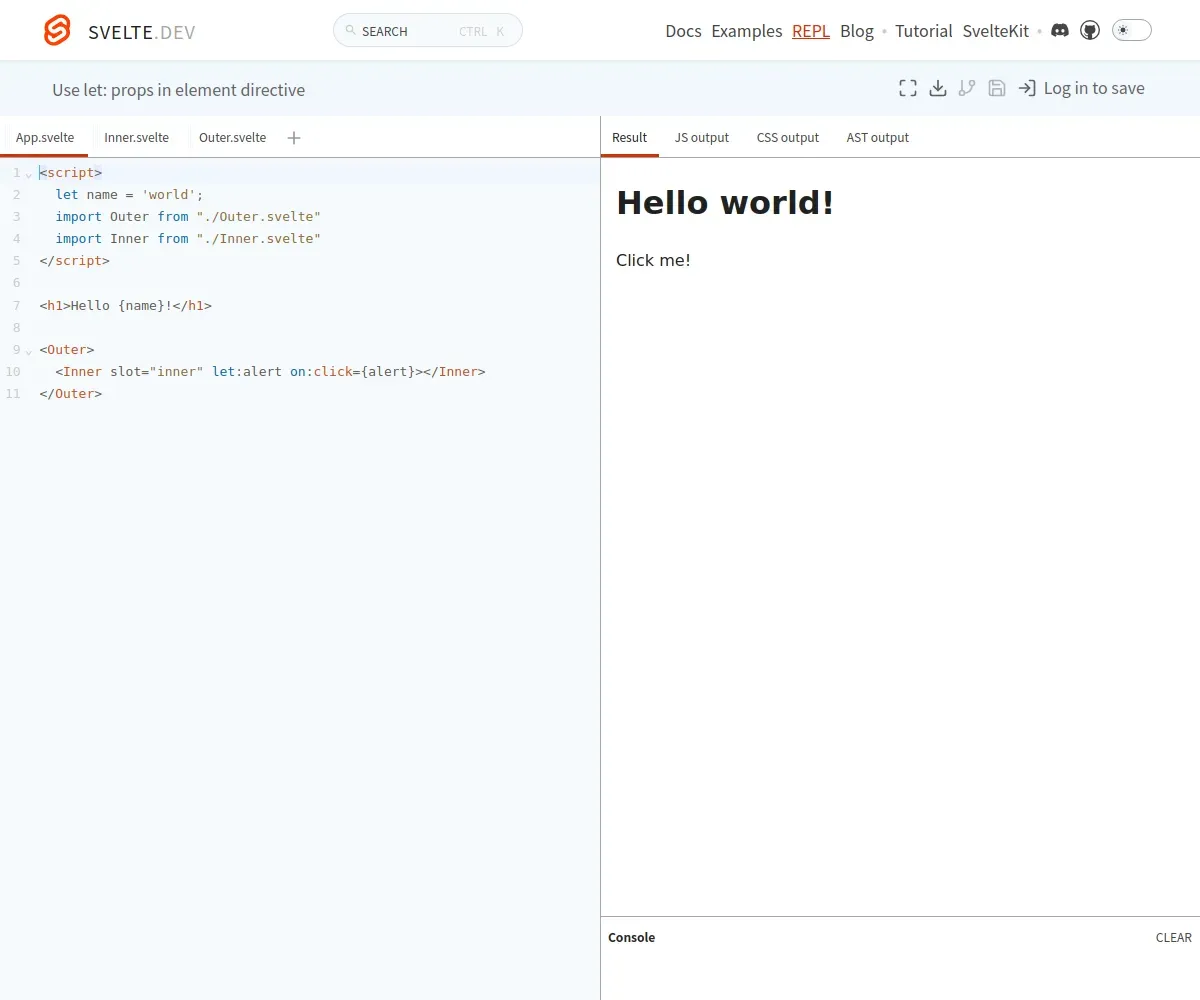This screenshot has width=1200, height=1000.
Task: Switch to the Inner.svelte tab
Action: point(136,138)
